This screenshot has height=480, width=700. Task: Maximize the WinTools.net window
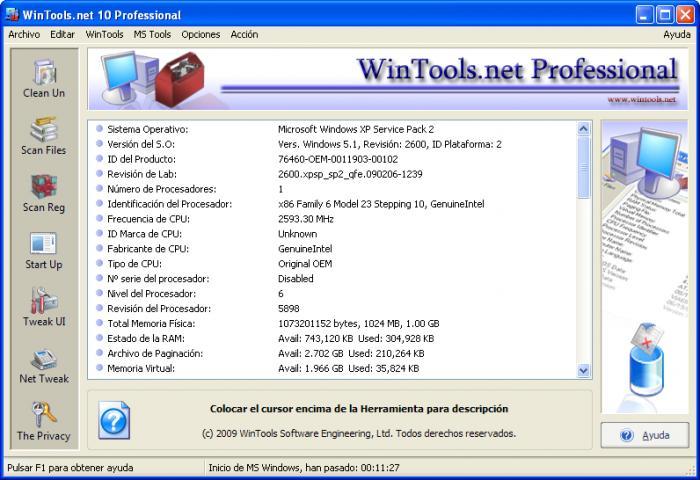665,15
